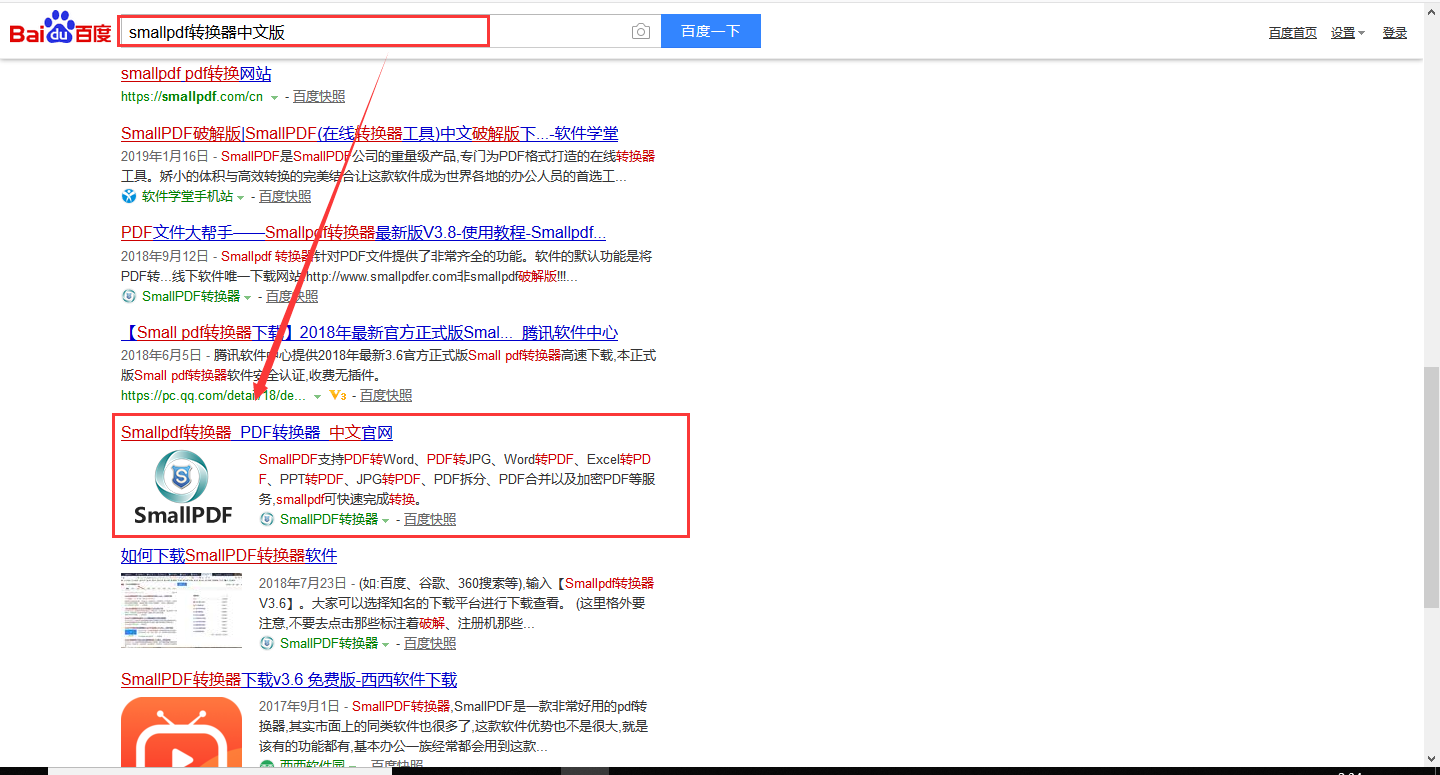Open PDF文件大帮手 Smallpdf转换器最新版V3.8 result

coord(364,233)
